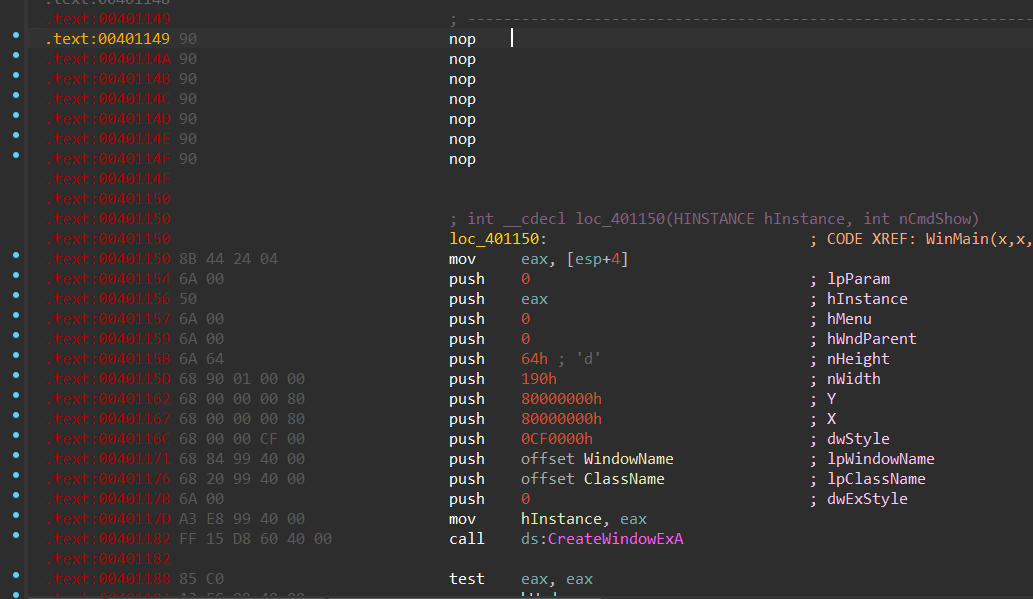Click the test mnemonic
Screen dimensions: 1033x599
(466, 579)
